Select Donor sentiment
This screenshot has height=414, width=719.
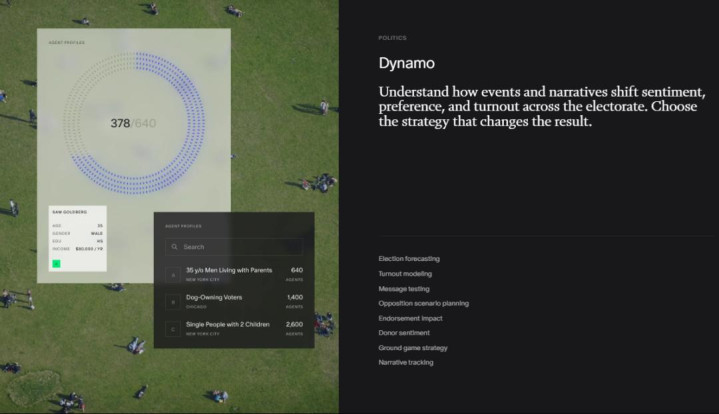(x=404, y=332)
